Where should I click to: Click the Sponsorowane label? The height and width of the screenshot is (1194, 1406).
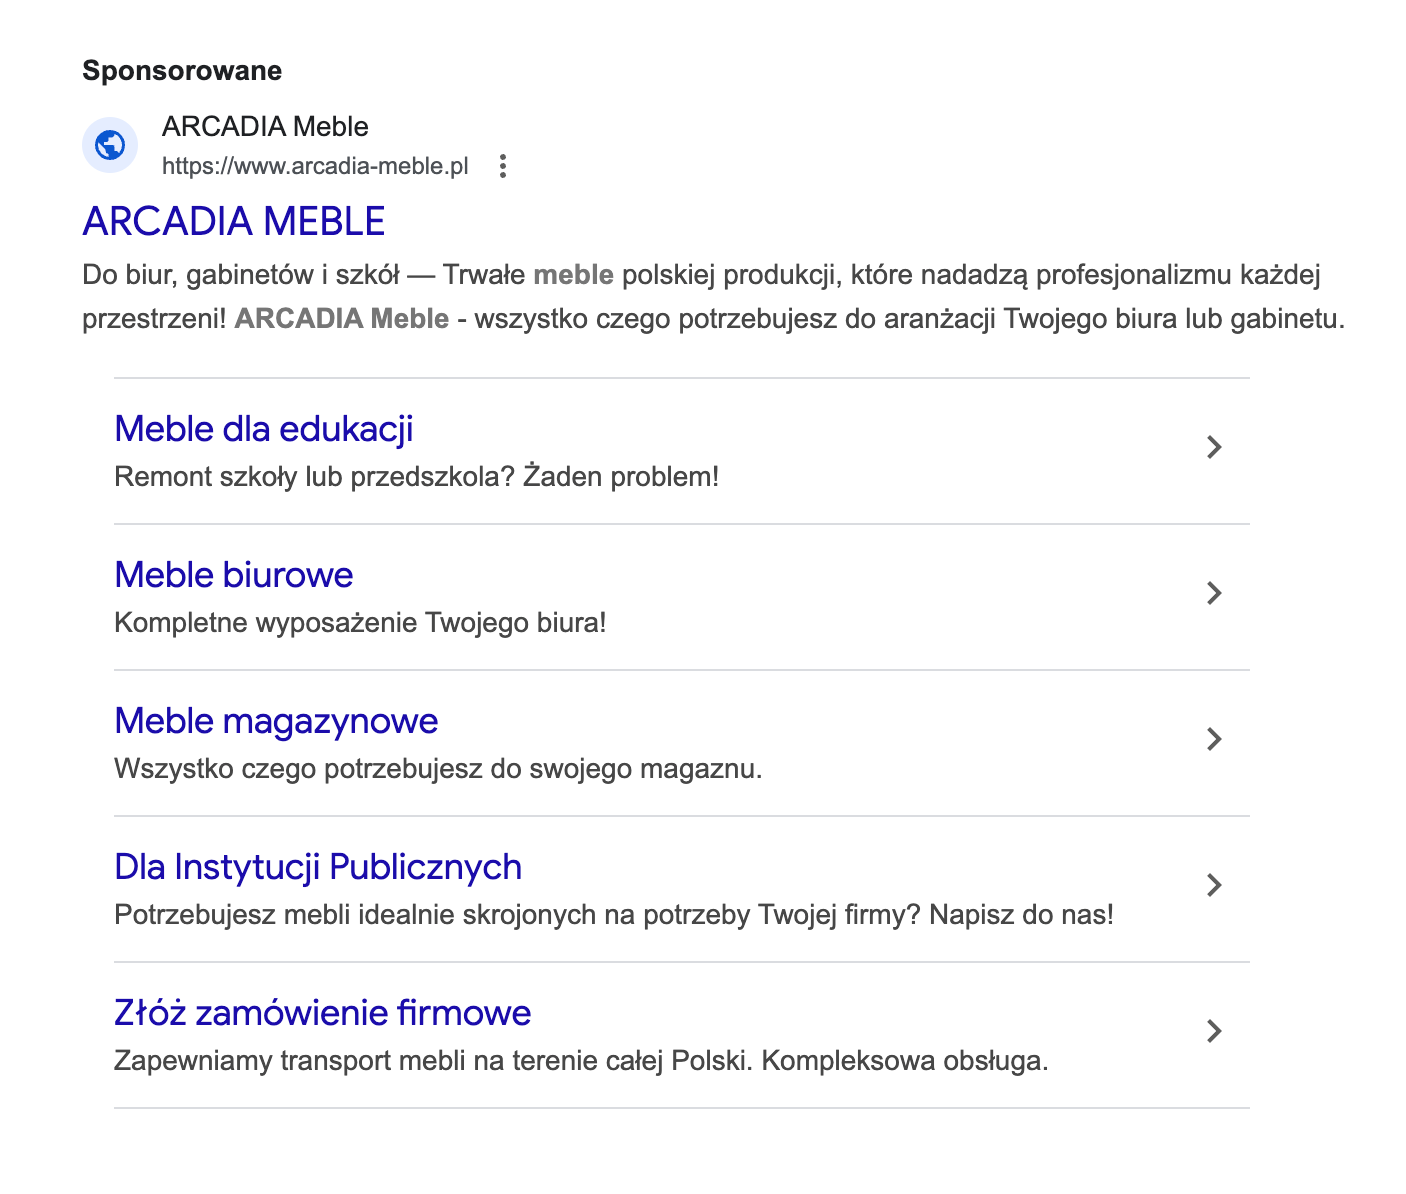(x=182, y=71)
